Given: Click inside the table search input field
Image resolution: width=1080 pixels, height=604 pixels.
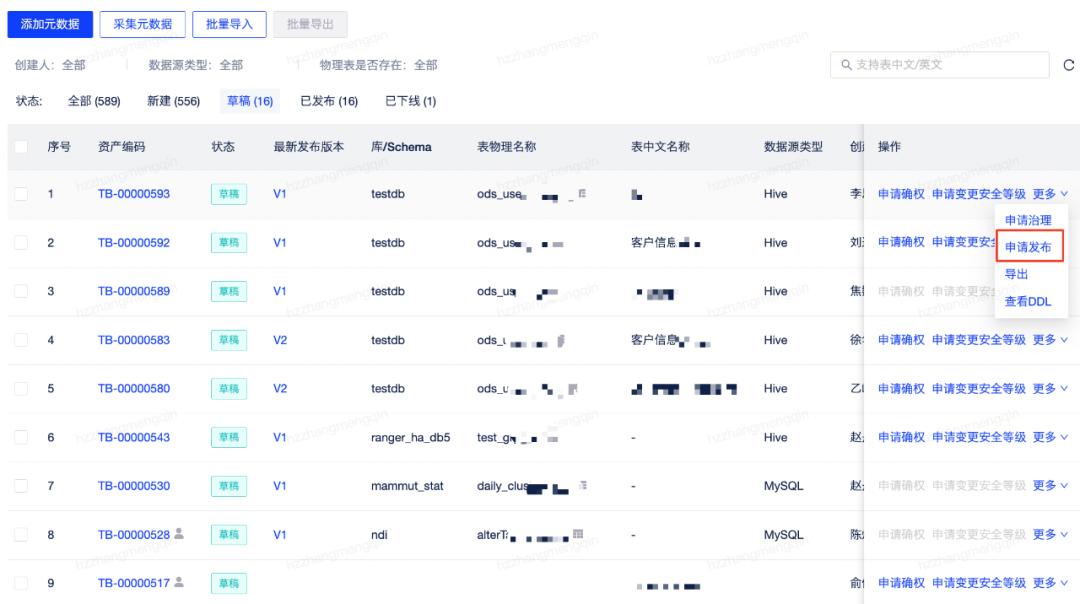Looking at the screenshot, I should tap(940, 63).
